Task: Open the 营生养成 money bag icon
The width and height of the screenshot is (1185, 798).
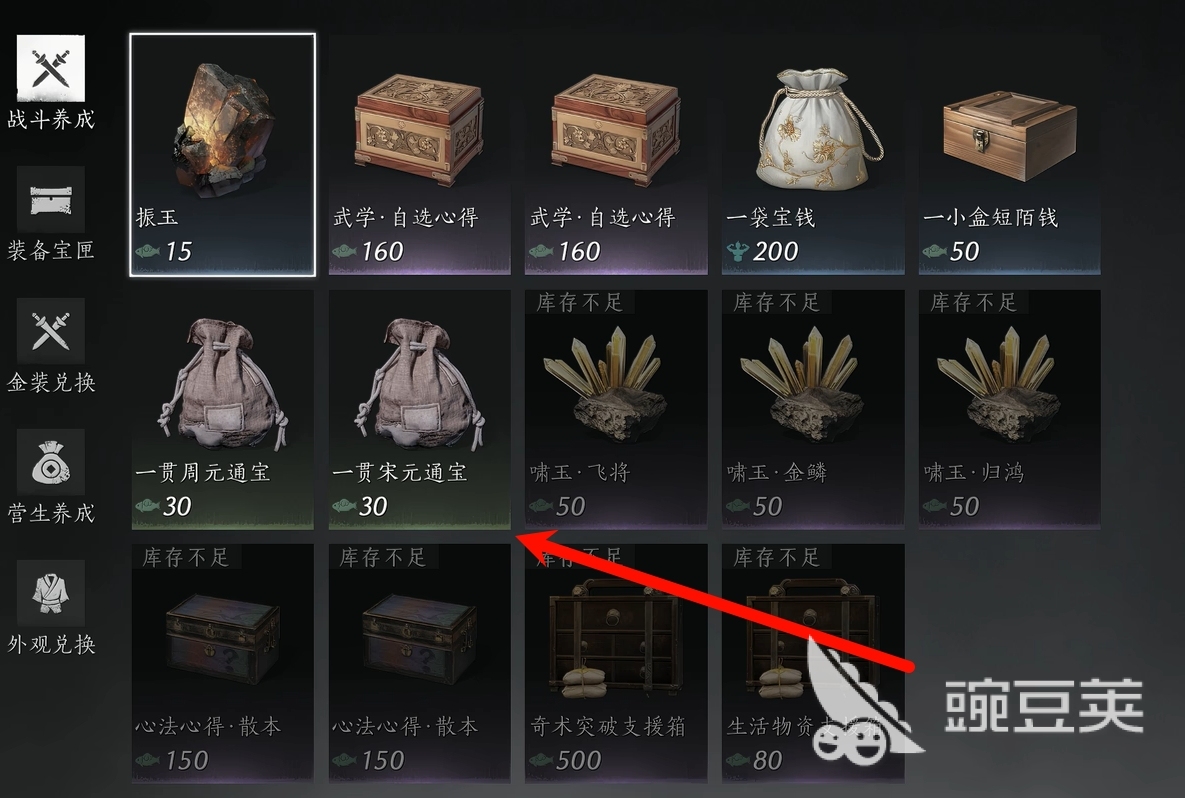Action: pos(51,463)
